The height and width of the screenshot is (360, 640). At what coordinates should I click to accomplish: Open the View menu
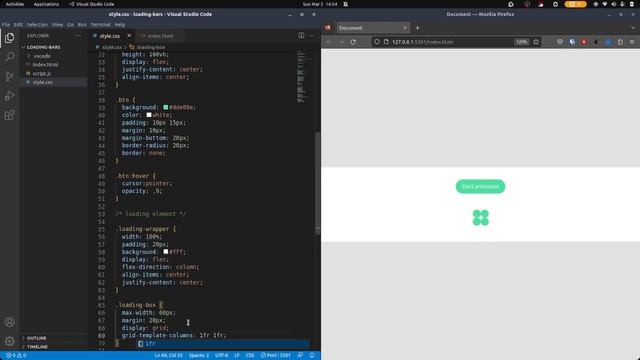click(x=57, y=24)
